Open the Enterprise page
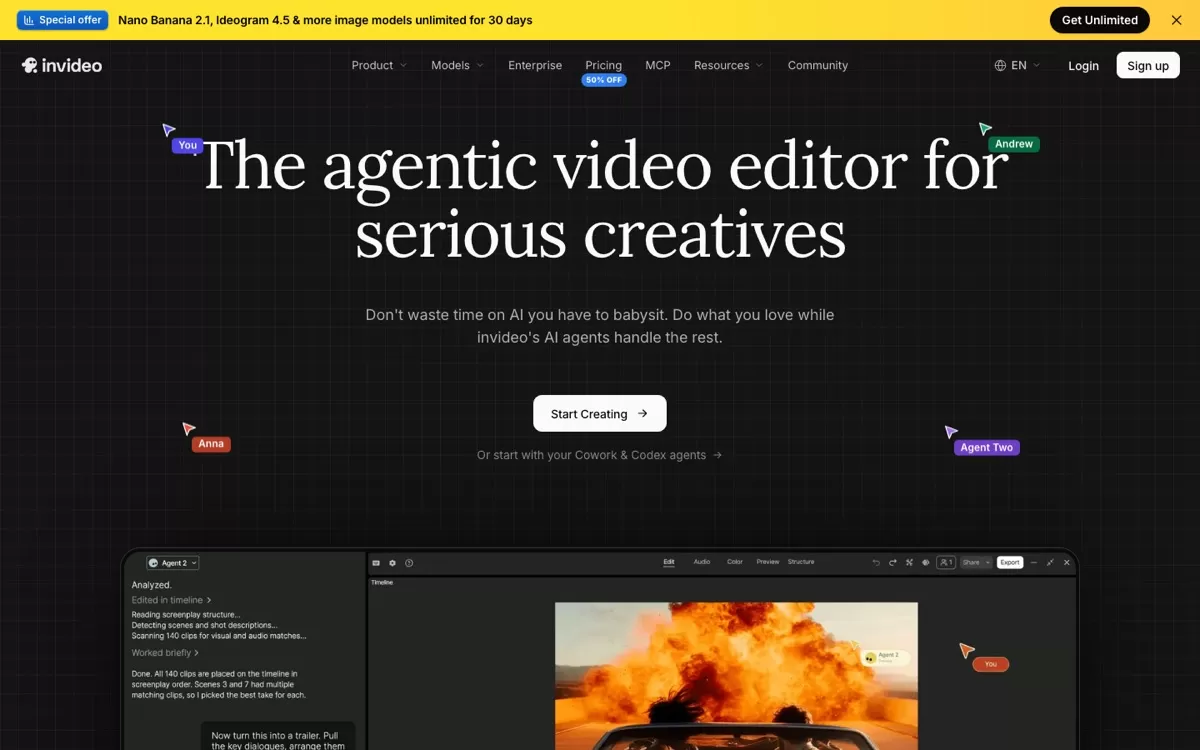This screenshot has height=750, width=1200. pyautogui.click(x=535, y=65)
